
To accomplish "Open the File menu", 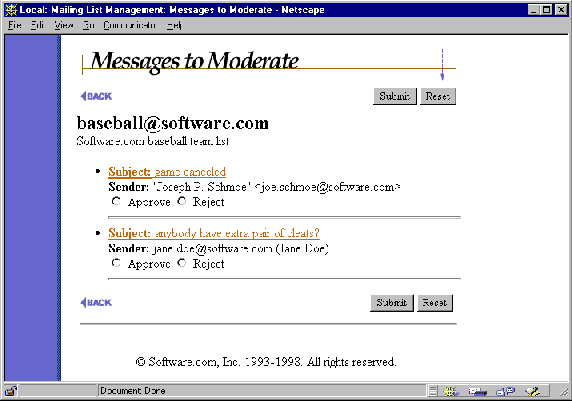I will (15, 25).
